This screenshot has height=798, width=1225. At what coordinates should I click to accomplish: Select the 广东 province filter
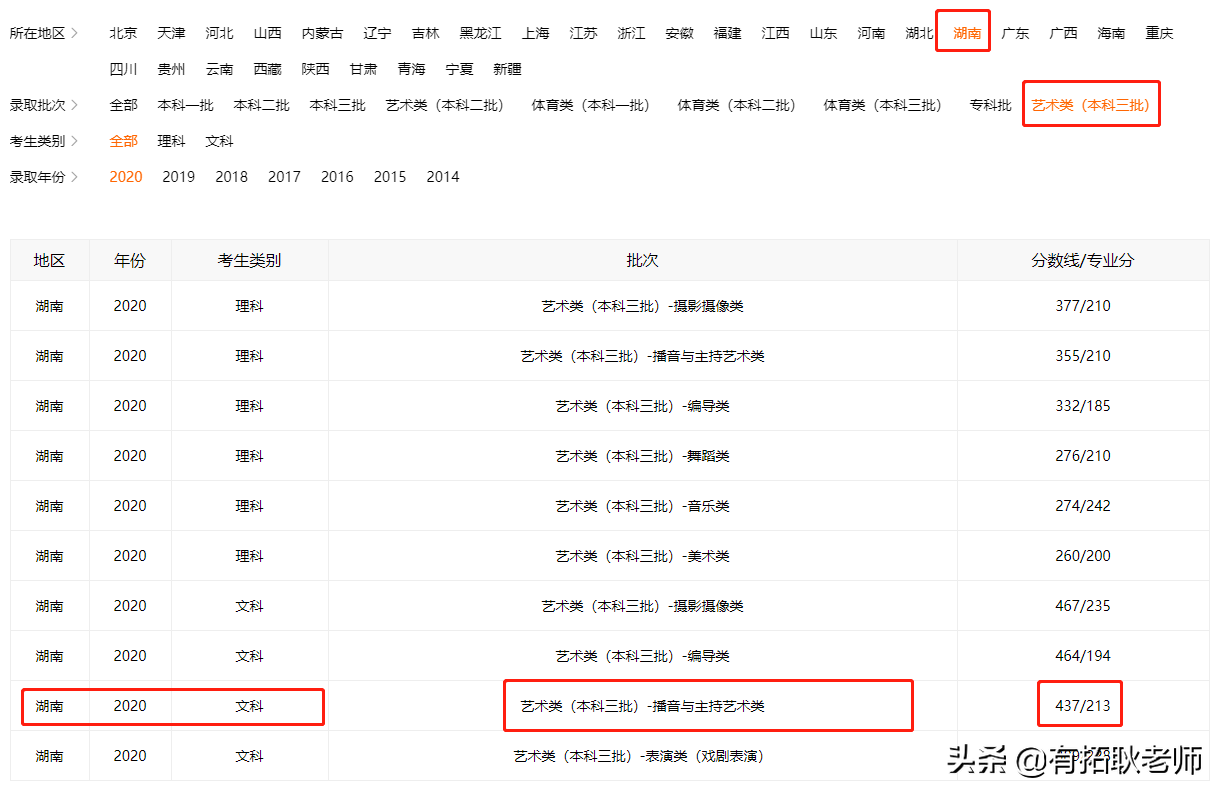(1015, 31)
